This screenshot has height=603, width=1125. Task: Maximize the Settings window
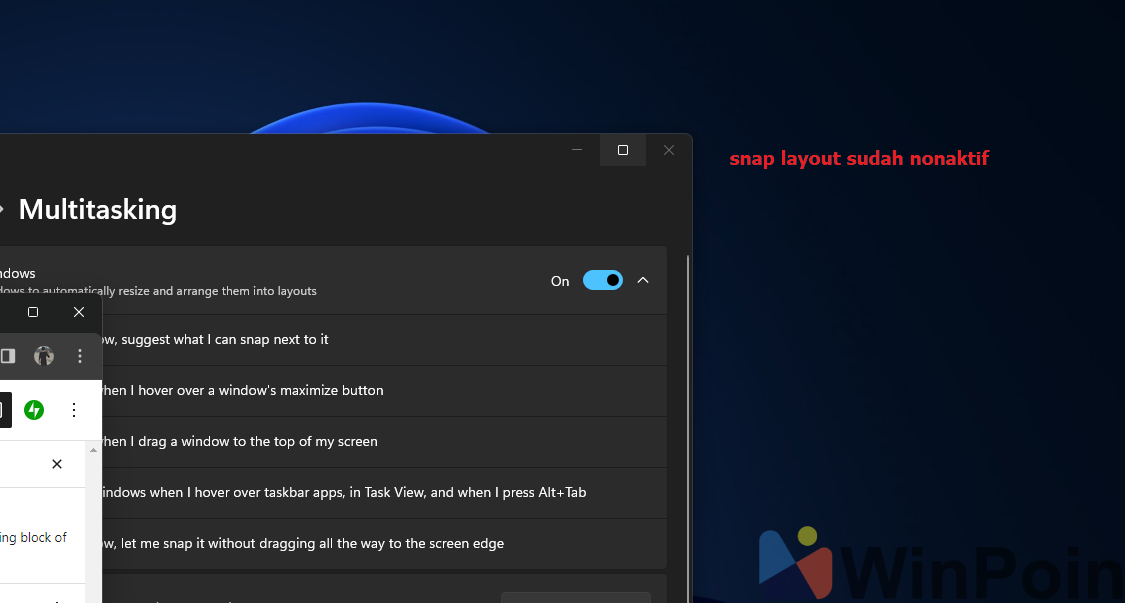[622, 150]
